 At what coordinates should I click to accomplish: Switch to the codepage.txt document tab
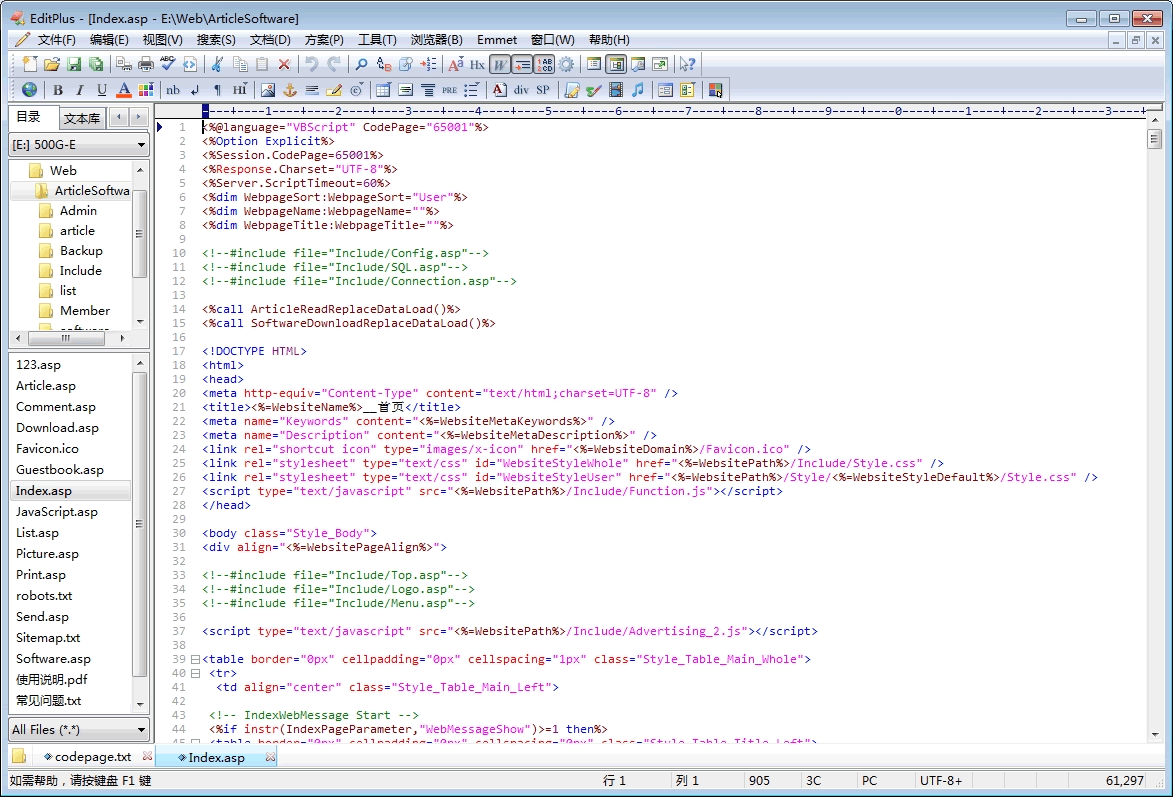tap(92, 757)
